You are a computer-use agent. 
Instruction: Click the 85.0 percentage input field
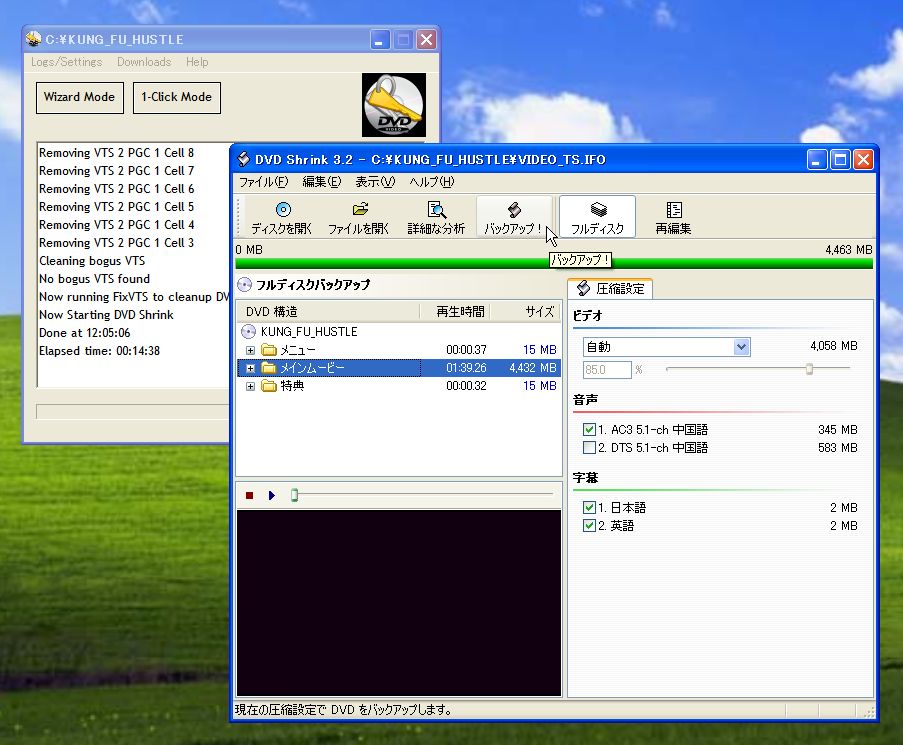click(x=607, y=370)
